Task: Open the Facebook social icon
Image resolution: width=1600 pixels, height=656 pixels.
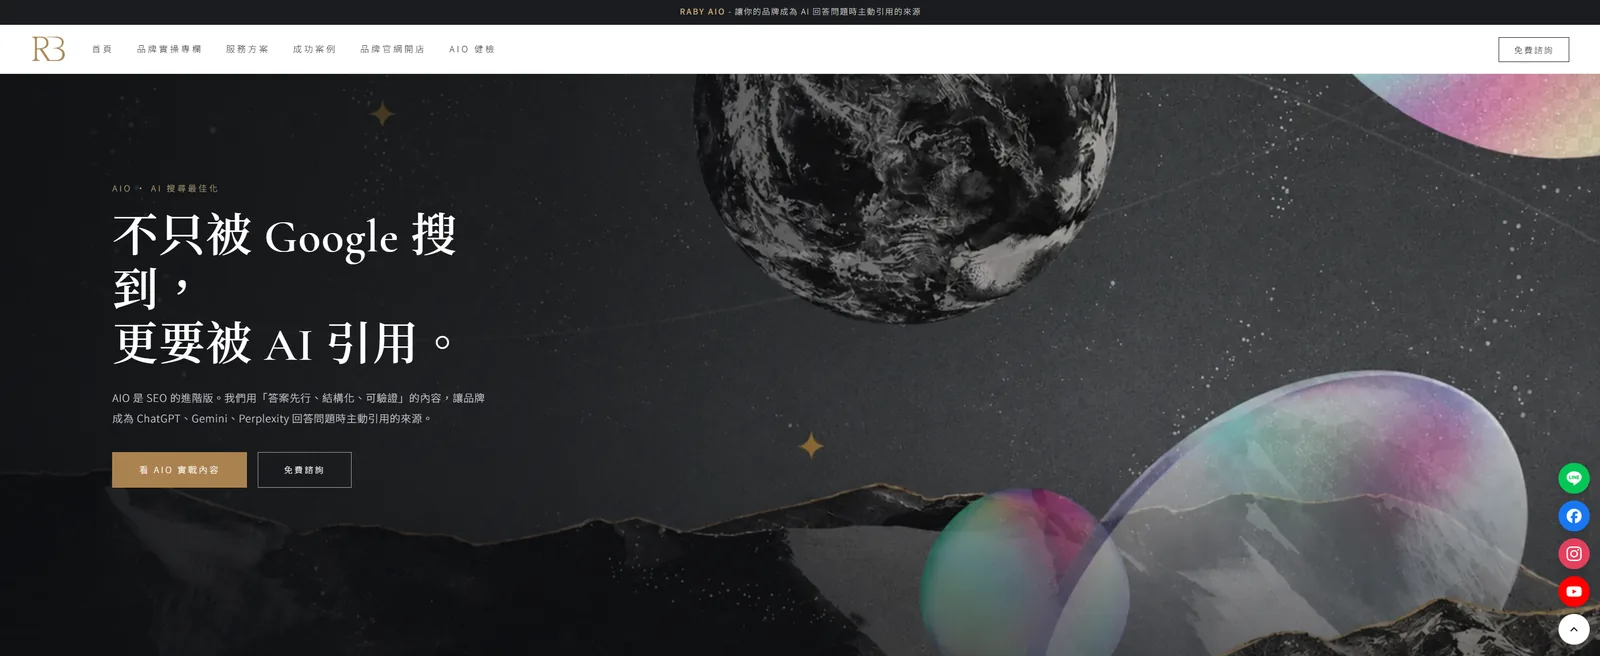Action: tap(1574, 516)
